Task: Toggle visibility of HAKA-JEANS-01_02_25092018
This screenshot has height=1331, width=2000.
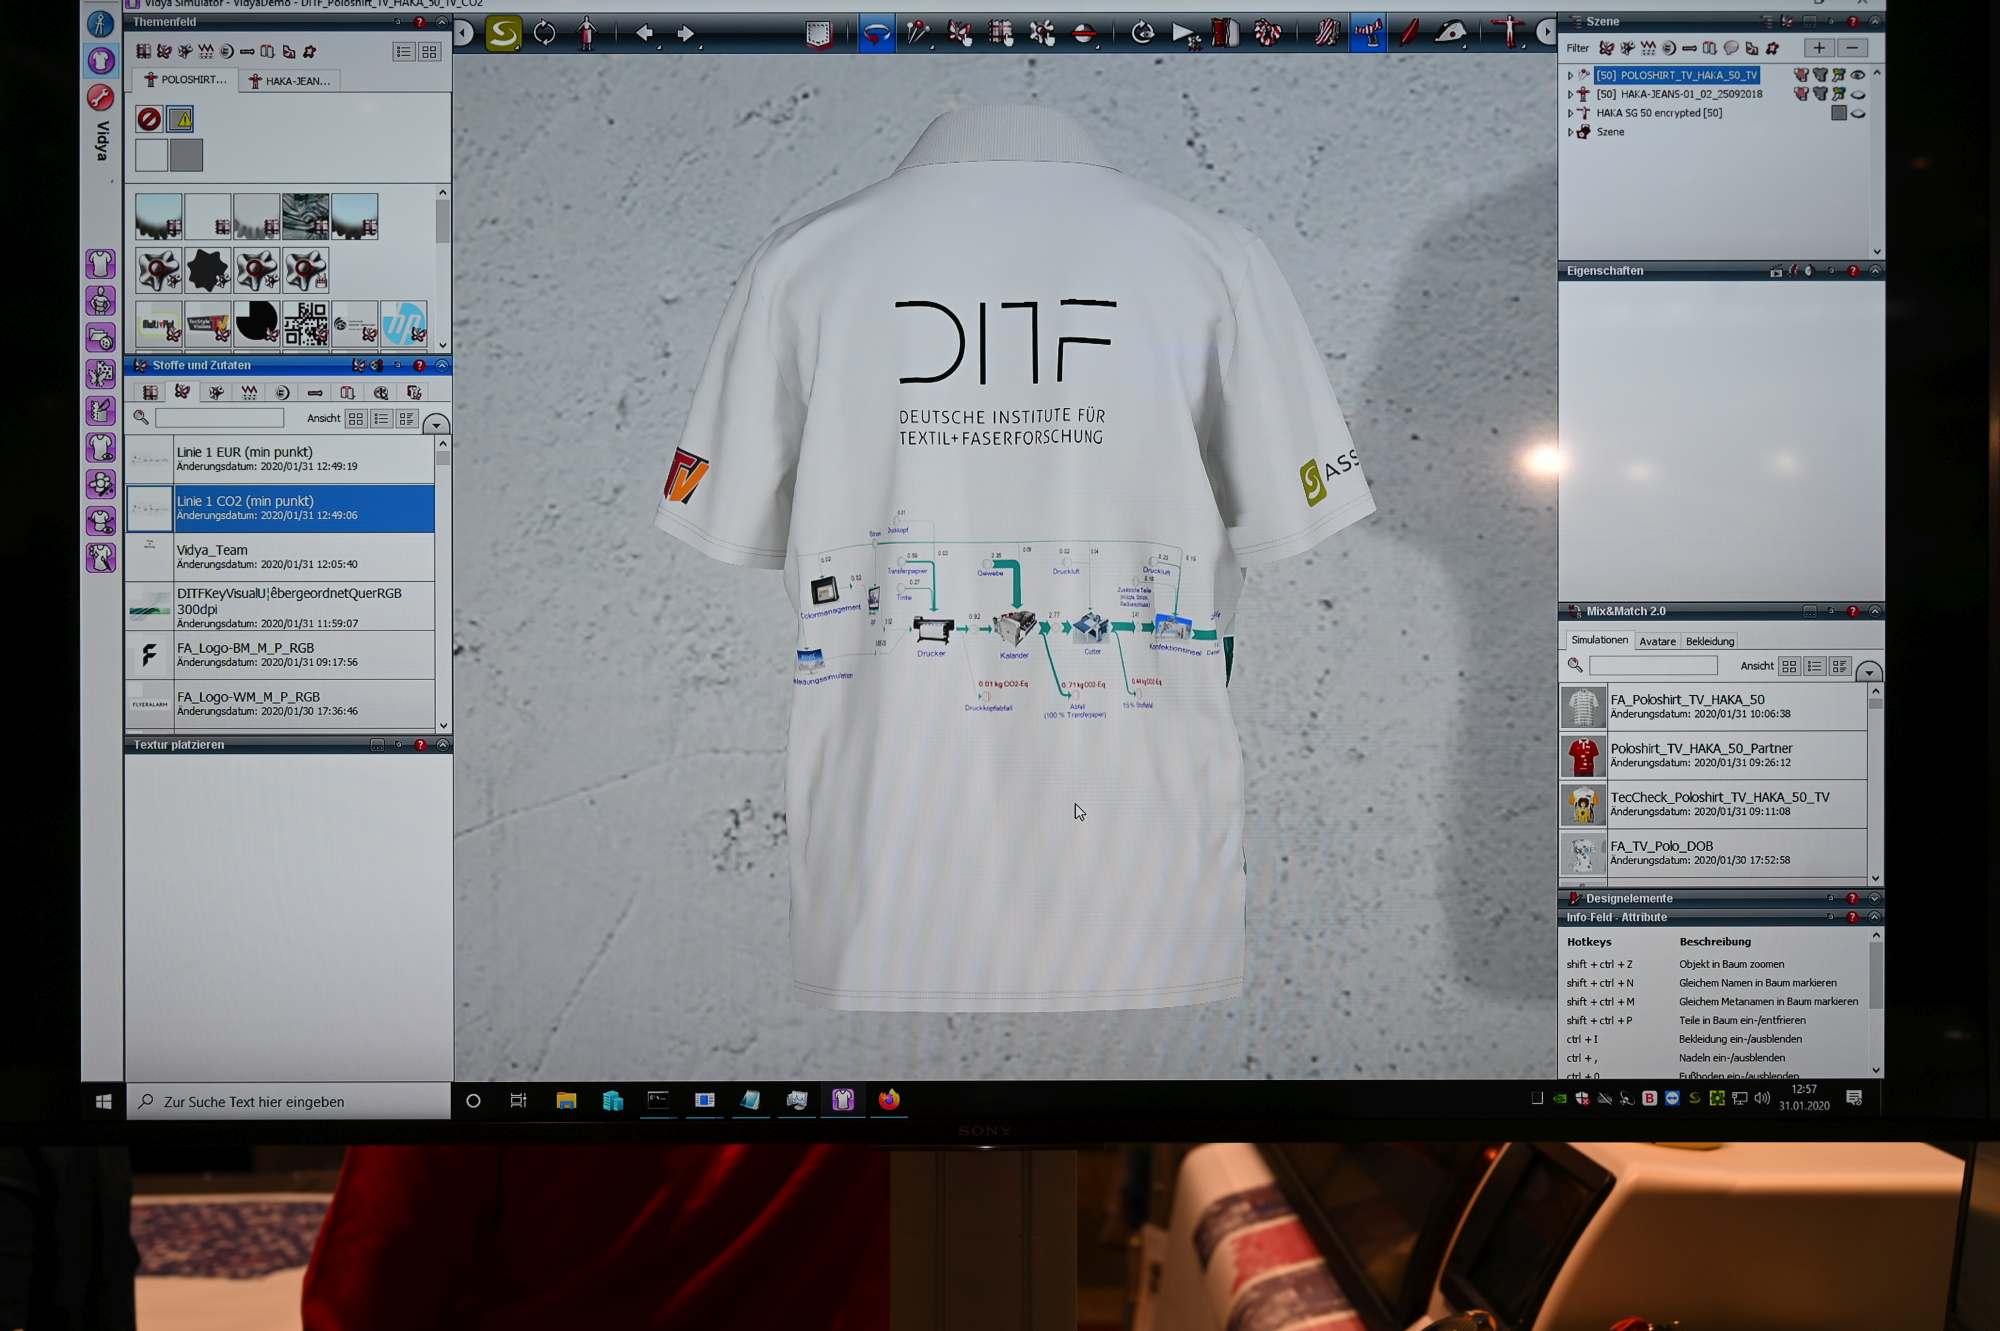Action: point(1858,94)
